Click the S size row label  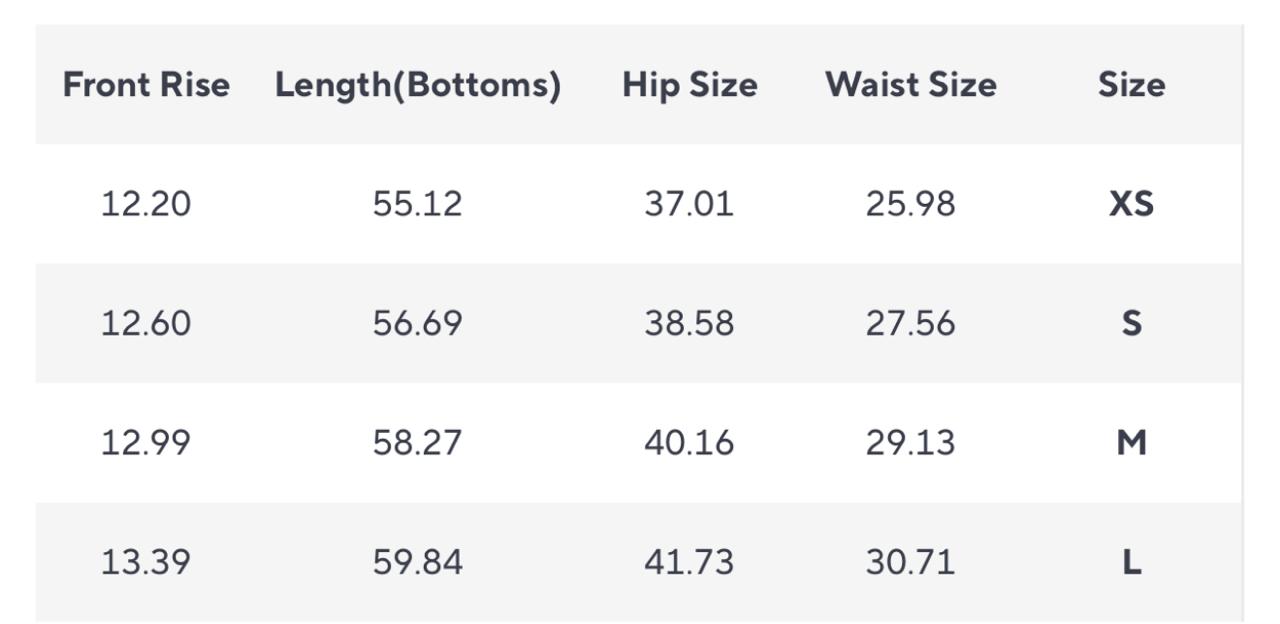1131,323
